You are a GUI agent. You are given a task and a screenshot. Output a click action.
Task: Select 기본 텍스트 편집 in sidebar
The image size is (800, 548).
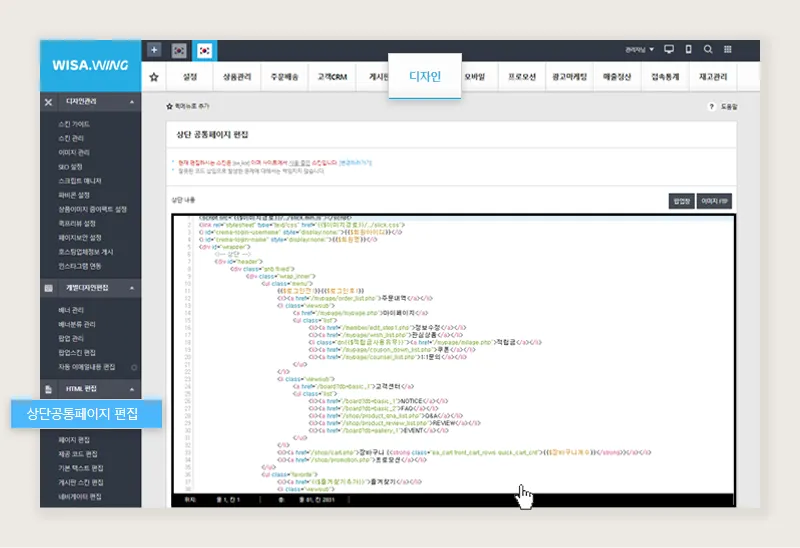point(81,468)
